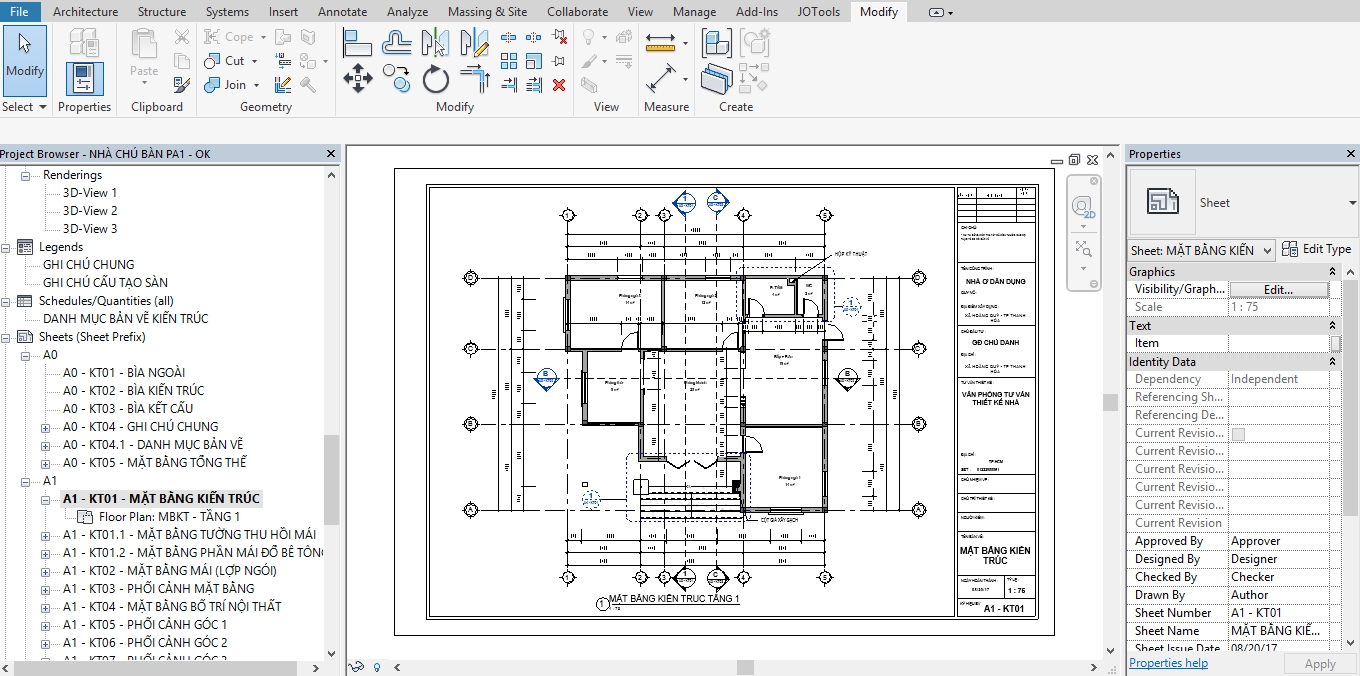The width and height of the screenshot is (1360, 676).
Task: Toggle the Properties palette button
Action: point(85,78)
